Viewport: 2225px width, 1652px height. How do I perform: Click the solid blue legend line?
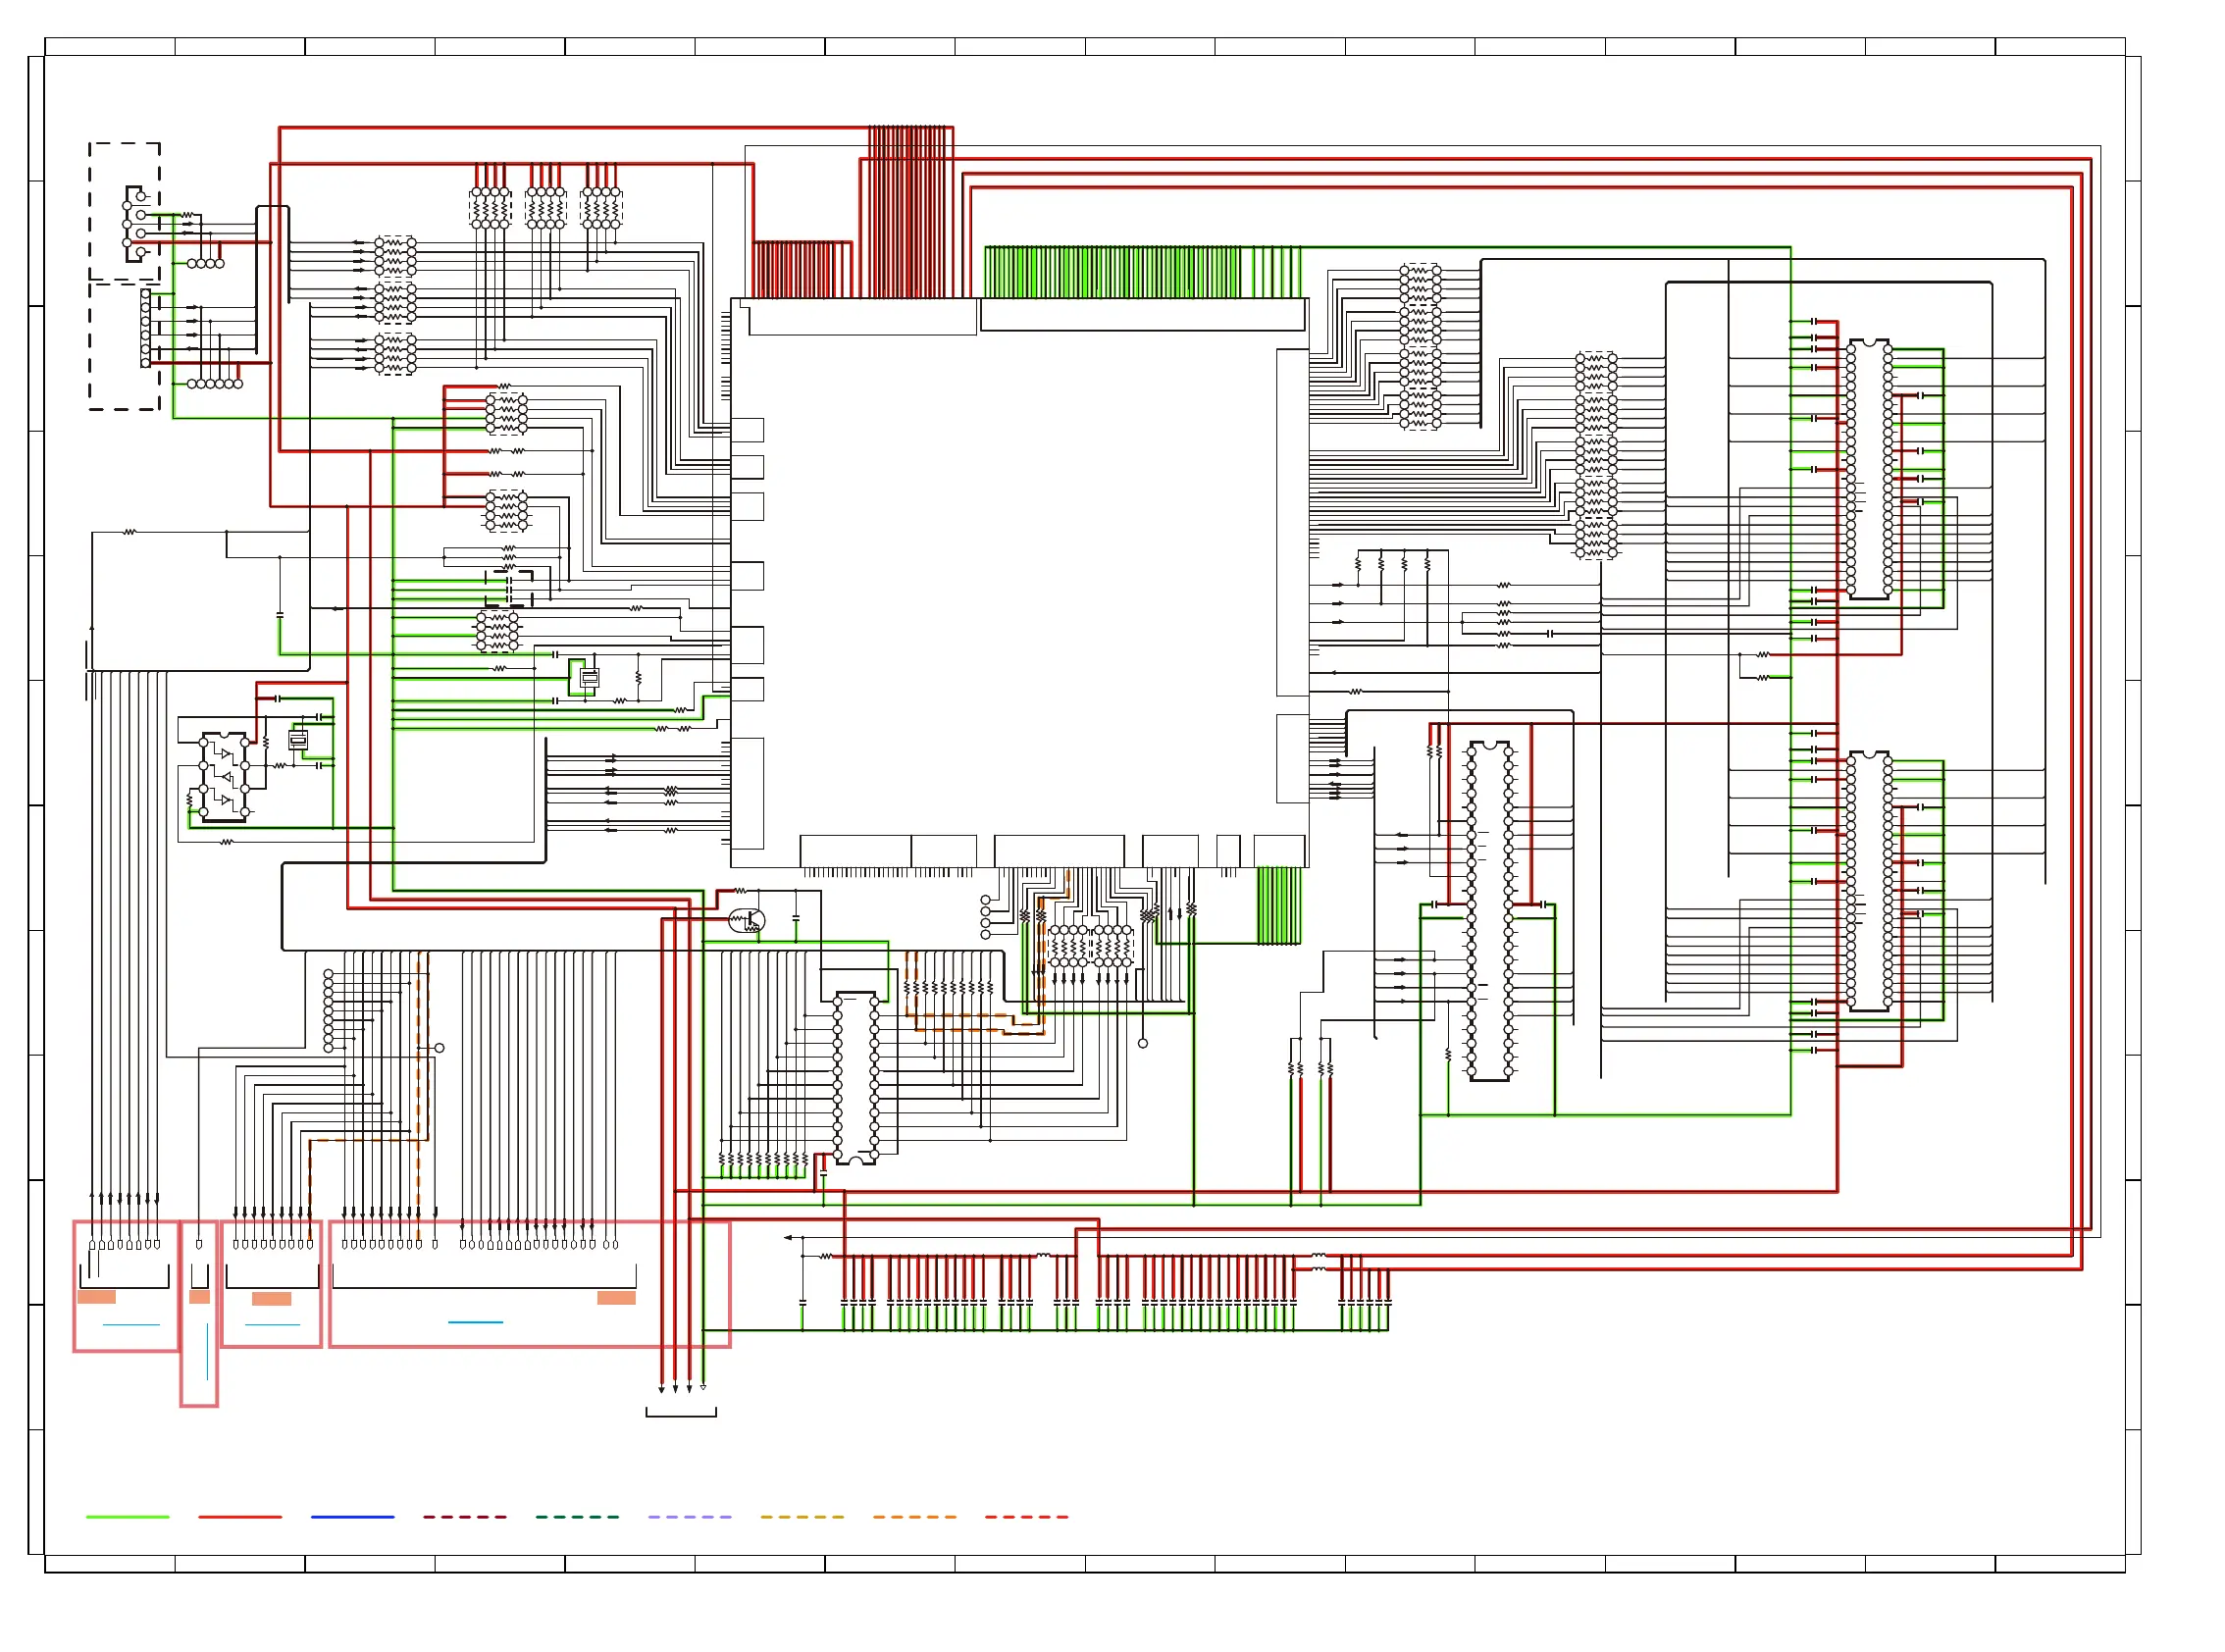(352, 1517)
